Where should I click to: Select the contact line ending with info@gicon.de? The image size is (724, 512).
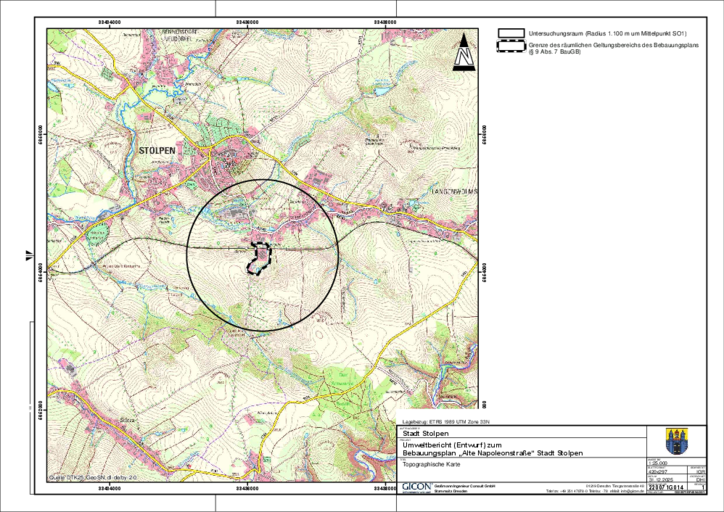click(x=595, y=491)
